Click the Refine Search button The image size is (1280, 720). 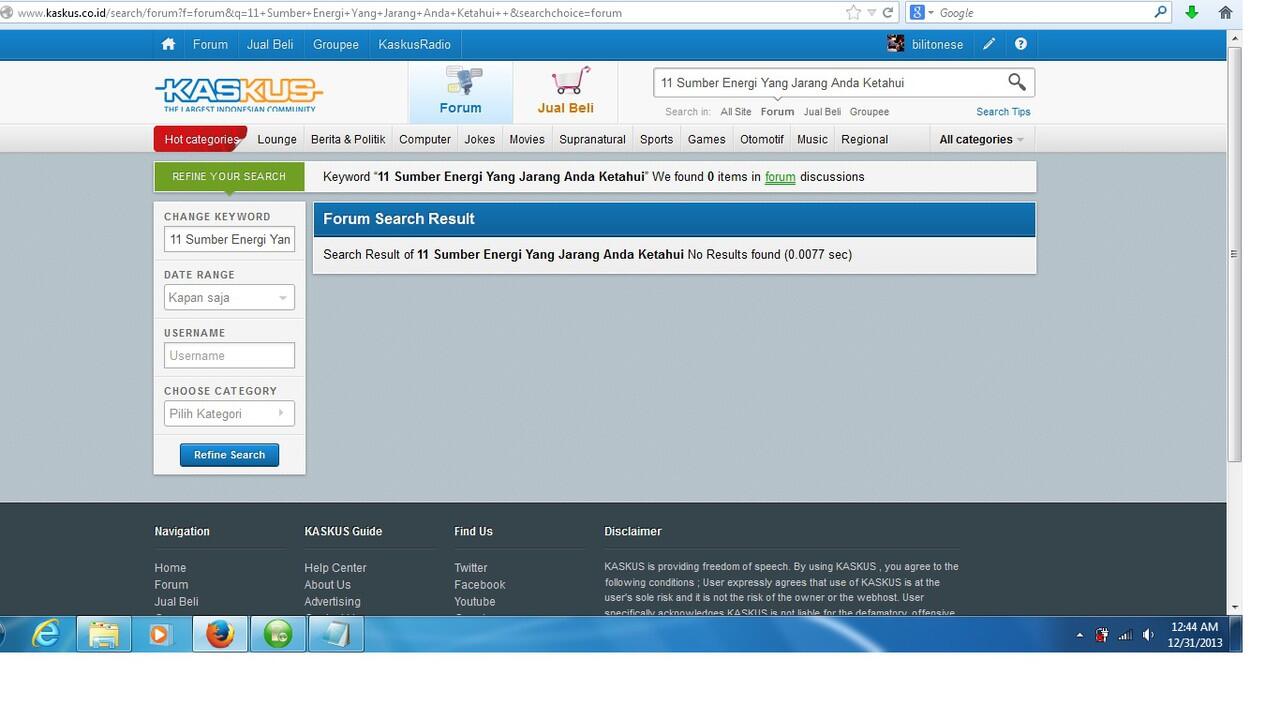click(x=229, y=455)
